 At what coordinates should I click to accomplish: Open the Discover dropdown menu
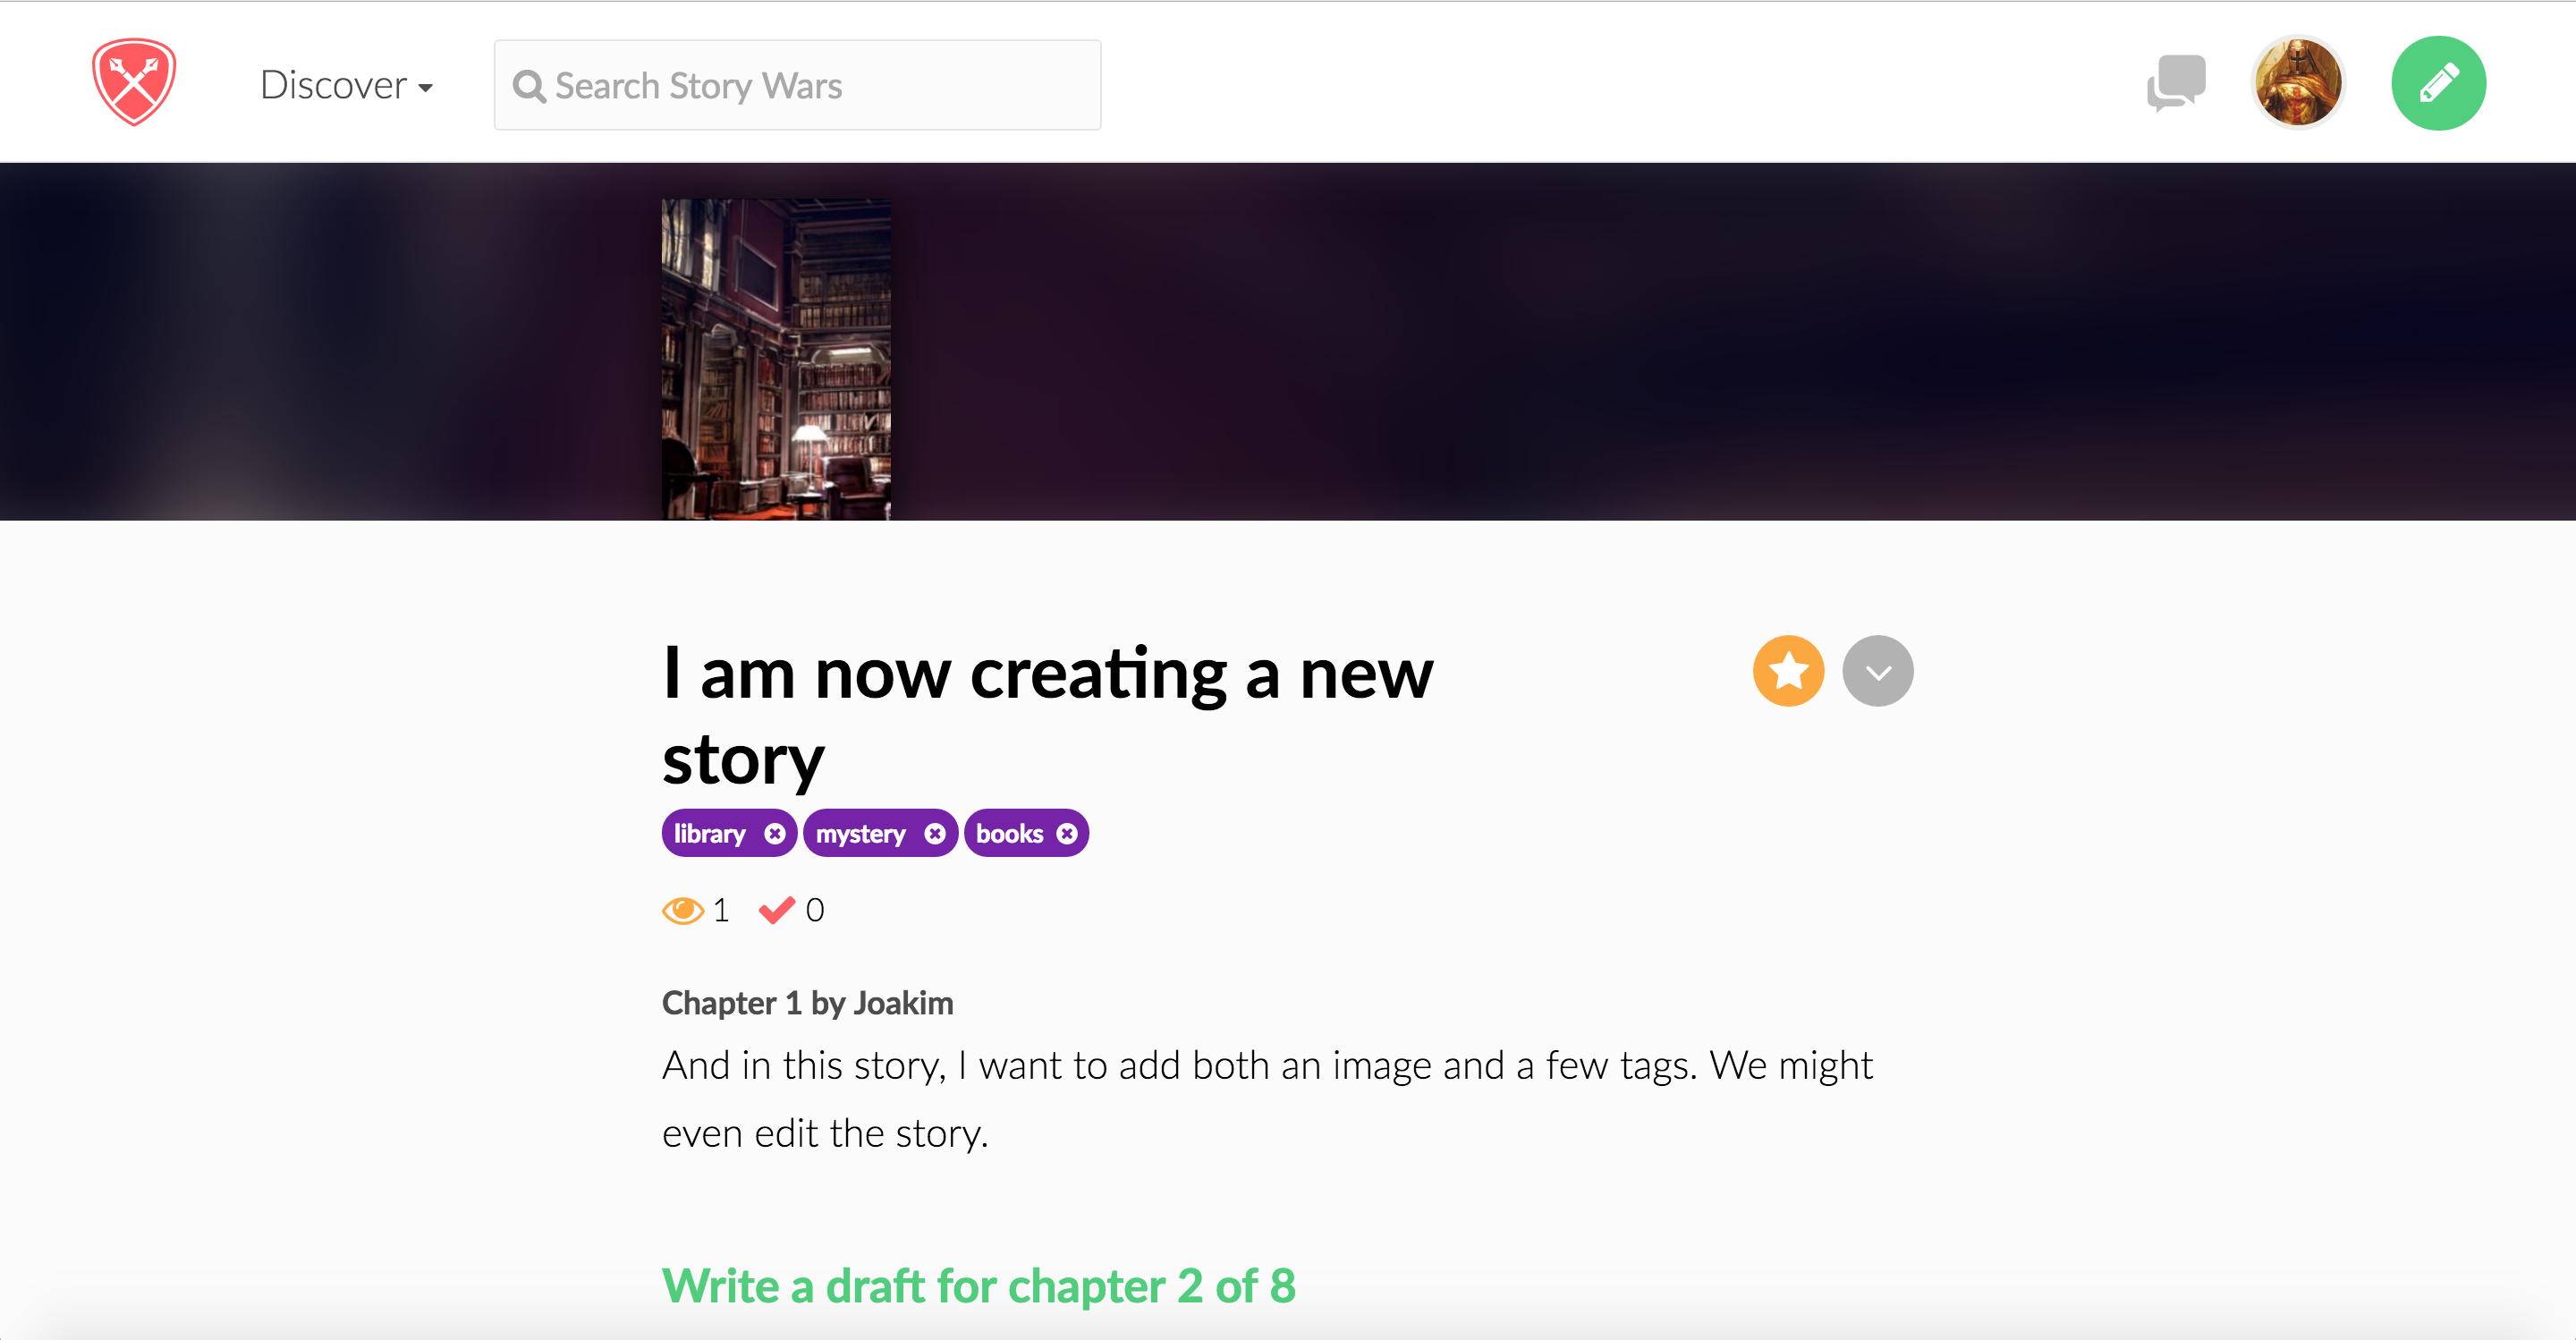346,85
